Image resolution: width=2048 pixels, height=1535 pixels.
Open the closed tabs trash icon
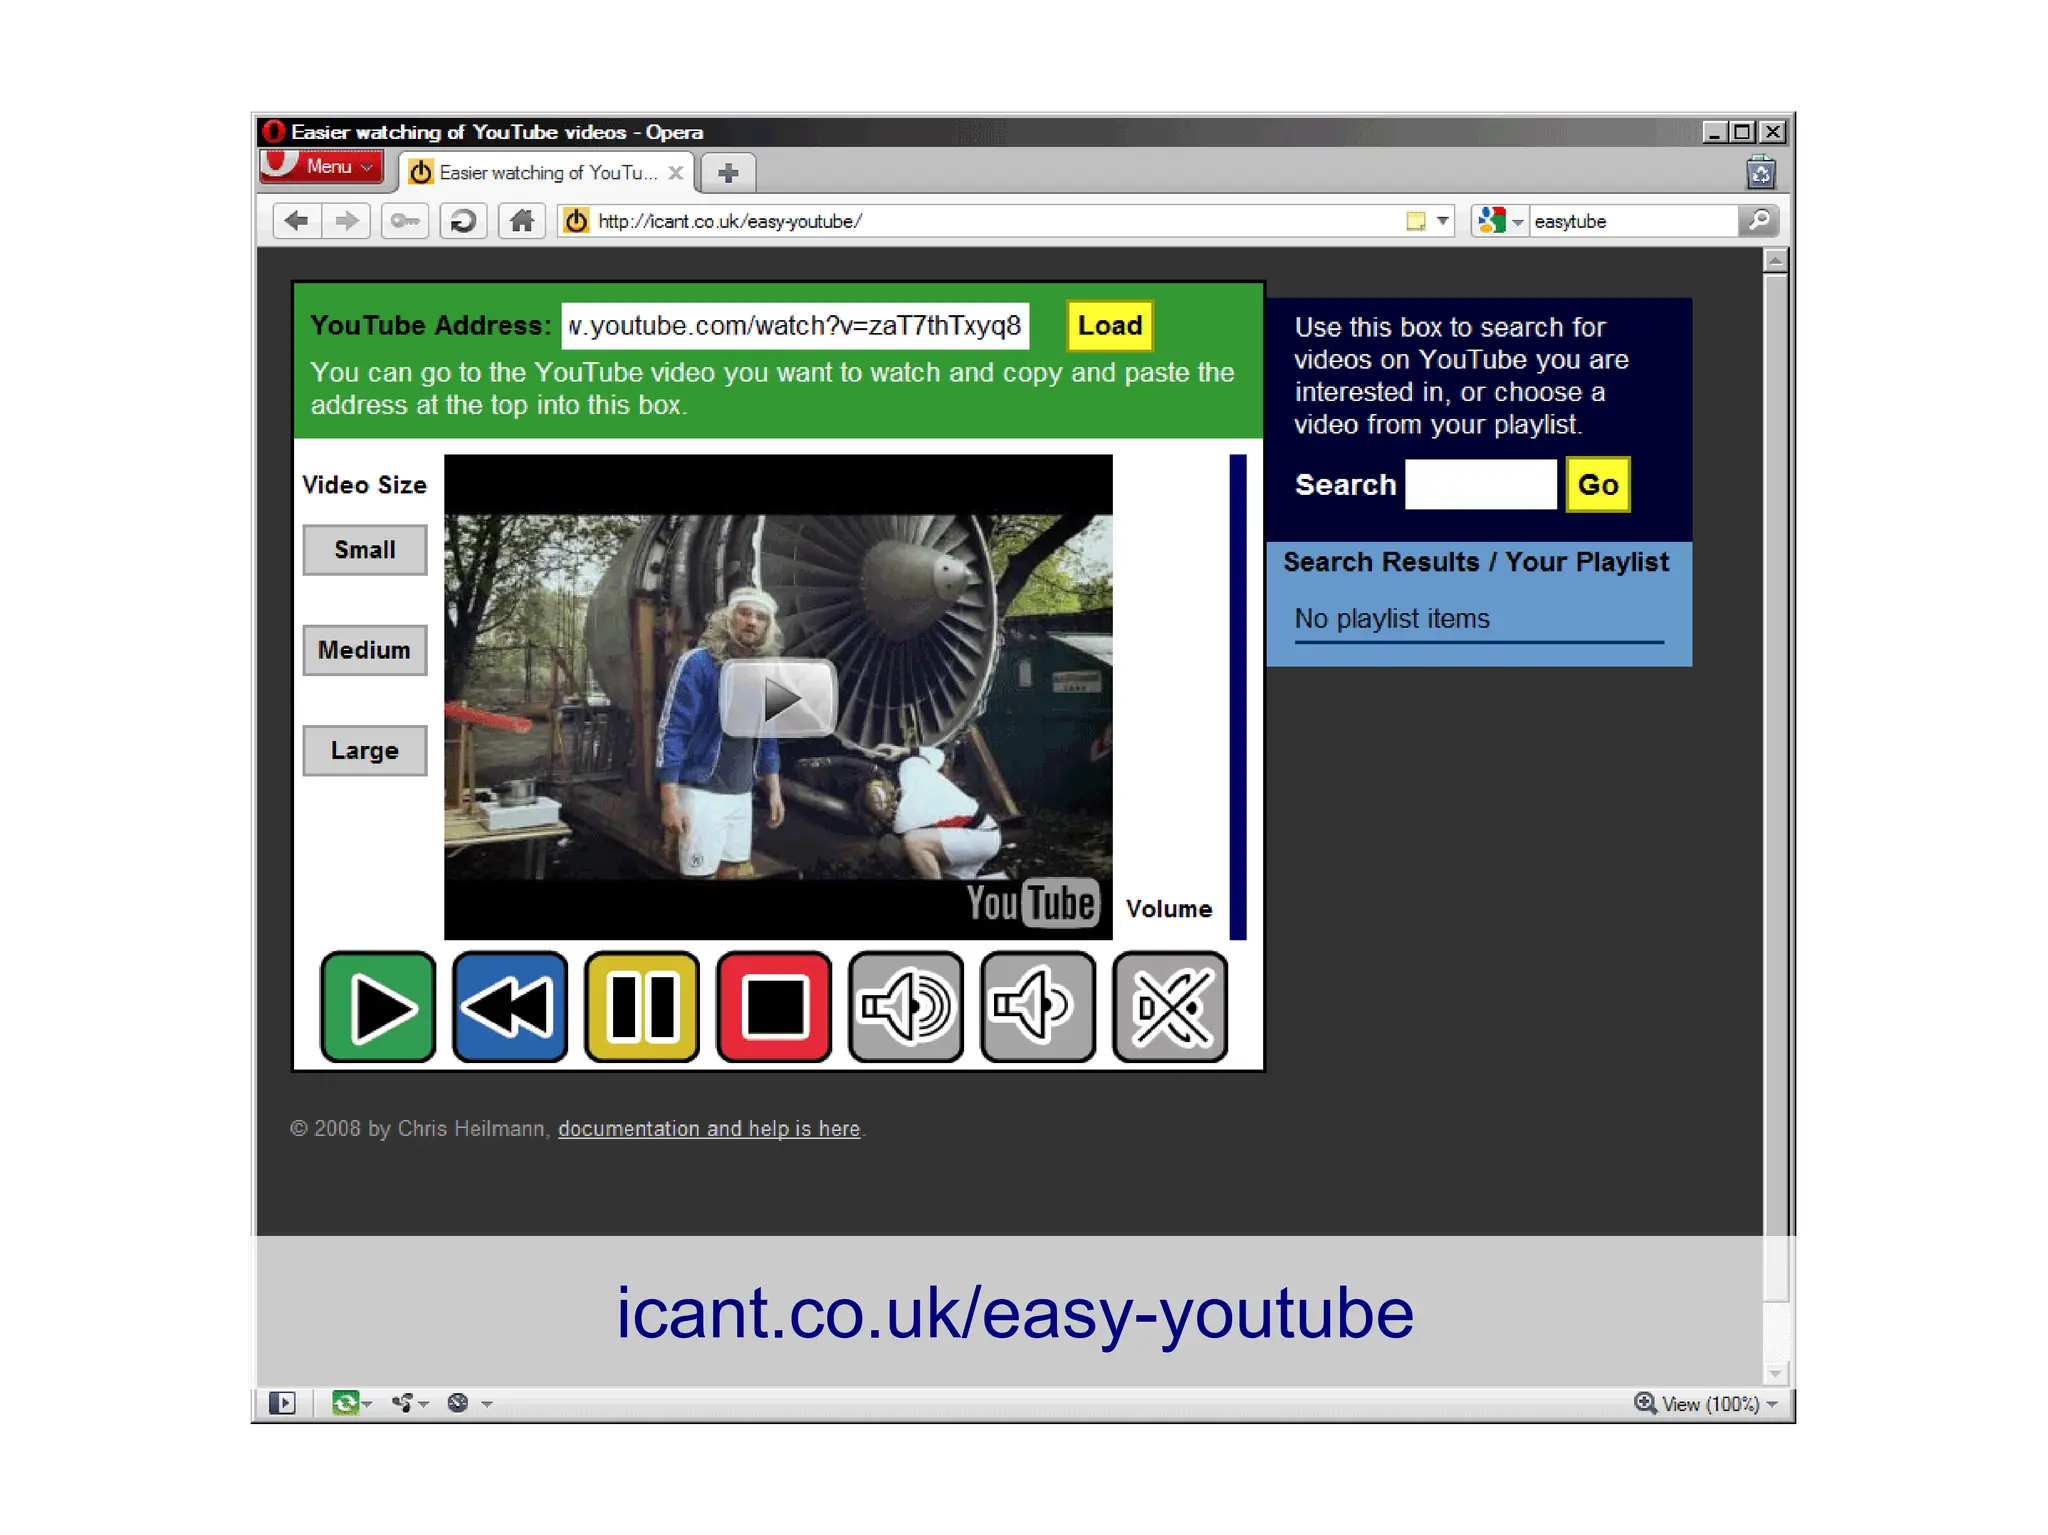[x=1761, y=173]
